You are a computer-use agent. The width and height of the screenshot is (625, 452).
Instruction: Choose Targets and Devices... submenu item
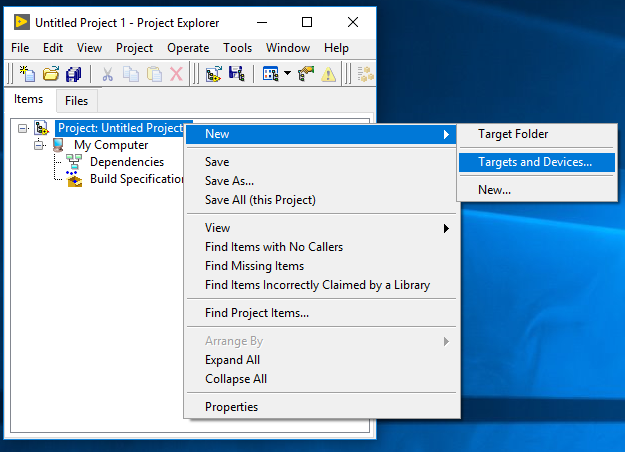[537, 162]
